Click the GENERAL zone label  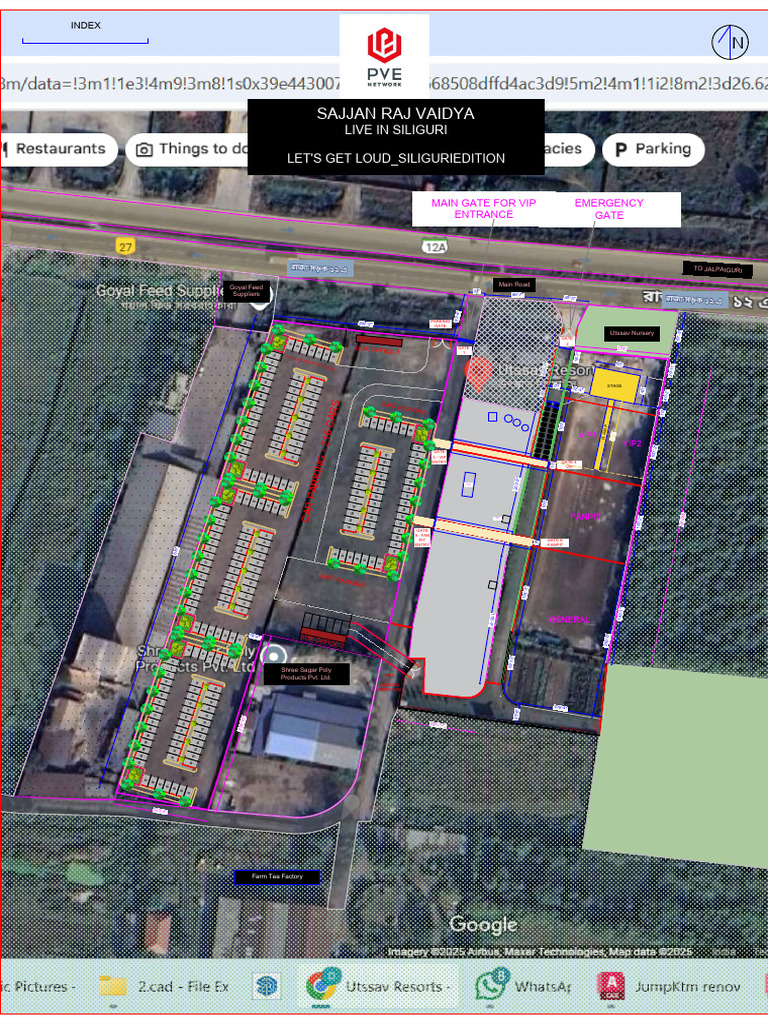point(569,619)
